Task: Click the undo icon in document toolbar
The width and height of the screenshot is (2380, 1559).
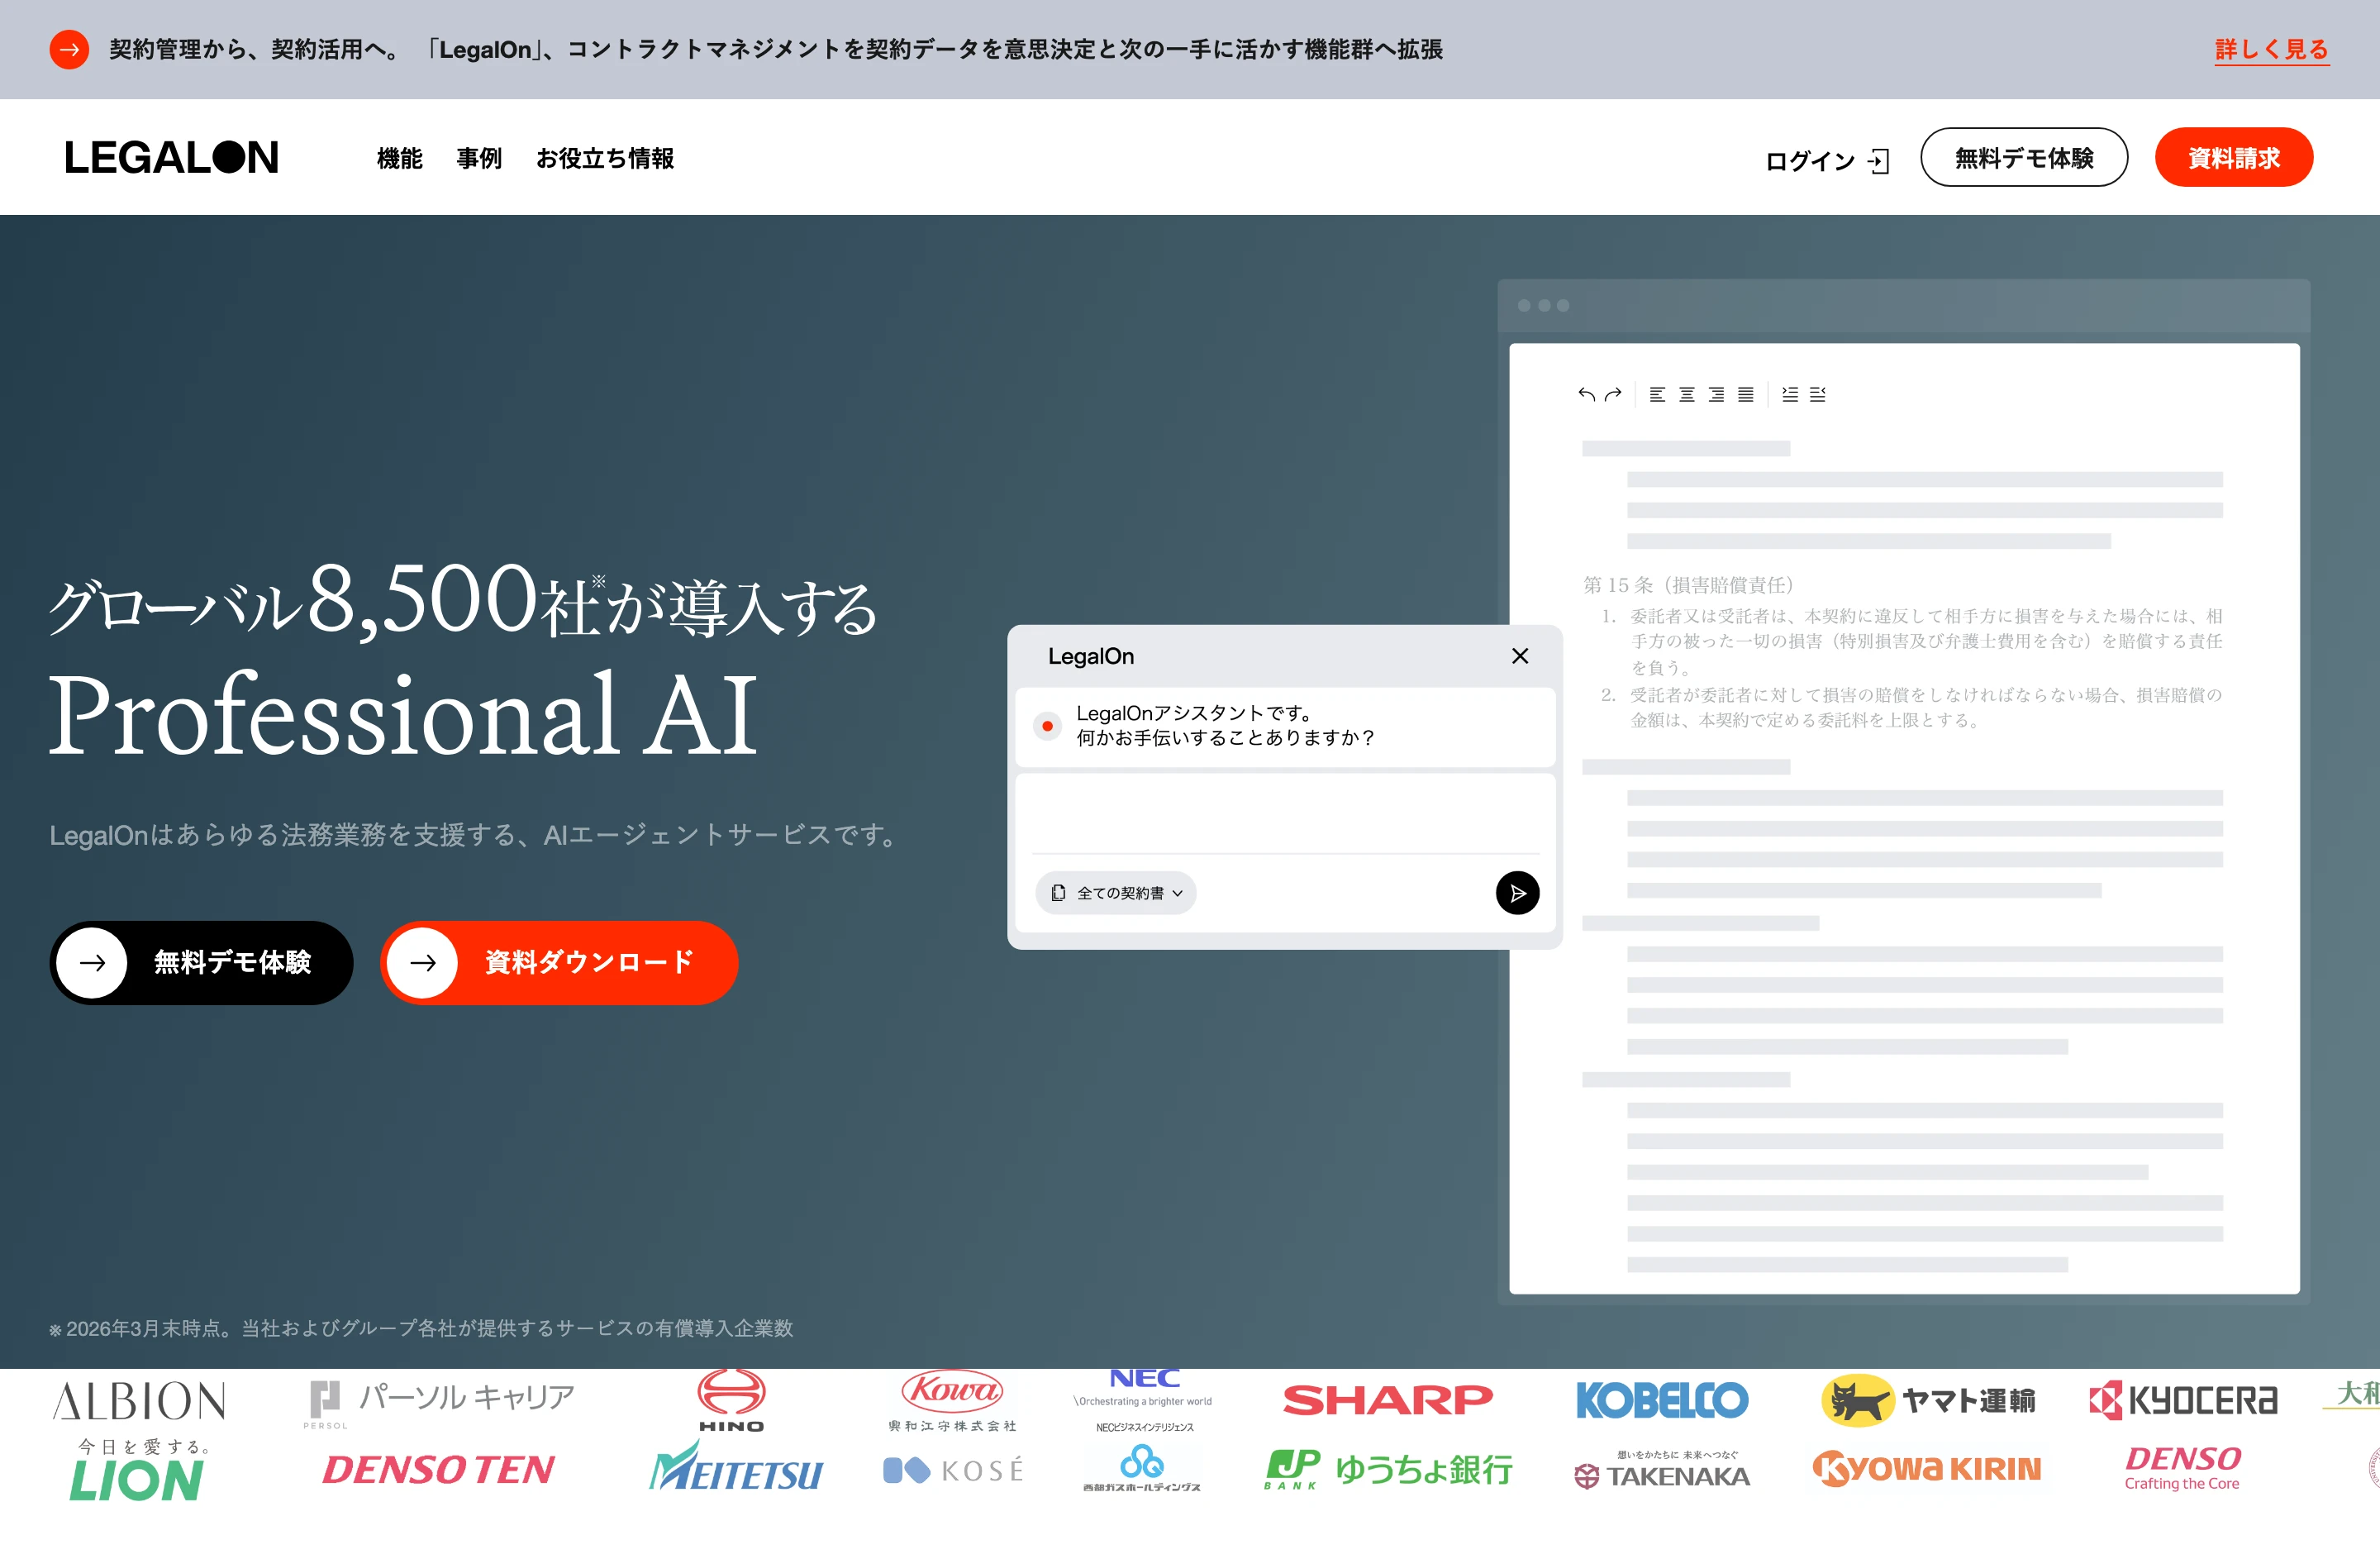Action: pos(1586,394)
